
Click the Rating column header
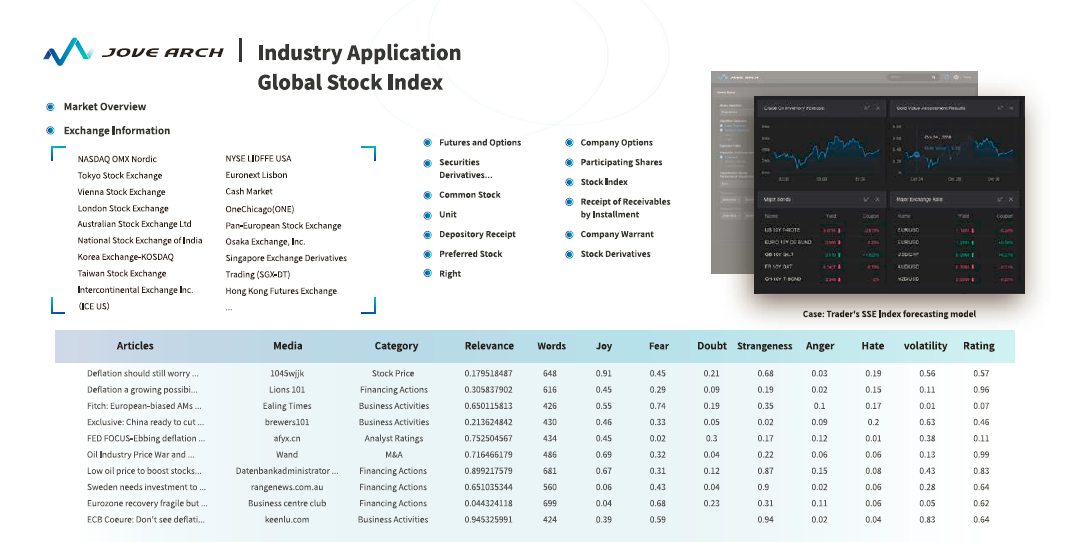tap(979, 346)
